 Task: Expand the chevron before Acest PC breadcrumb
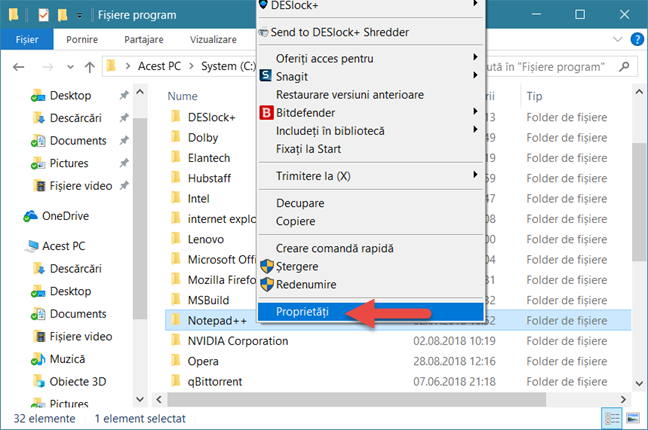point(128,66)
